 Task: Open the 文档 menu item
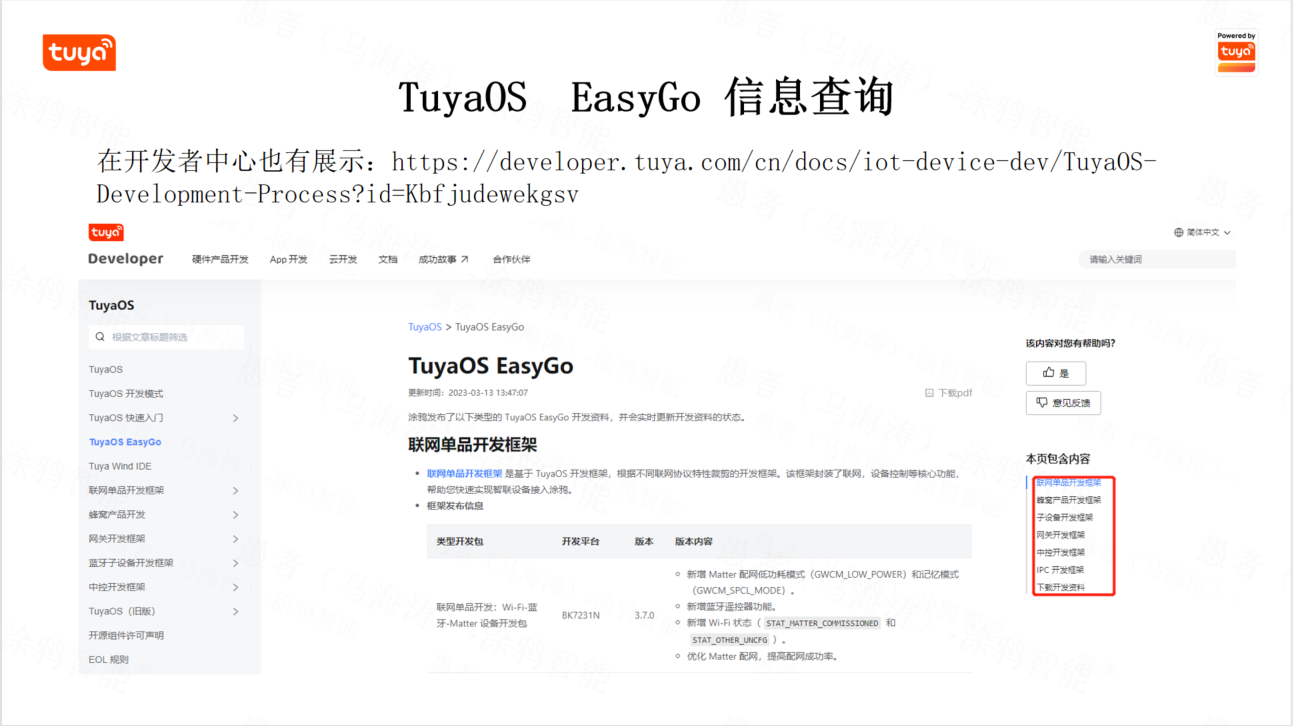point(388,259)
